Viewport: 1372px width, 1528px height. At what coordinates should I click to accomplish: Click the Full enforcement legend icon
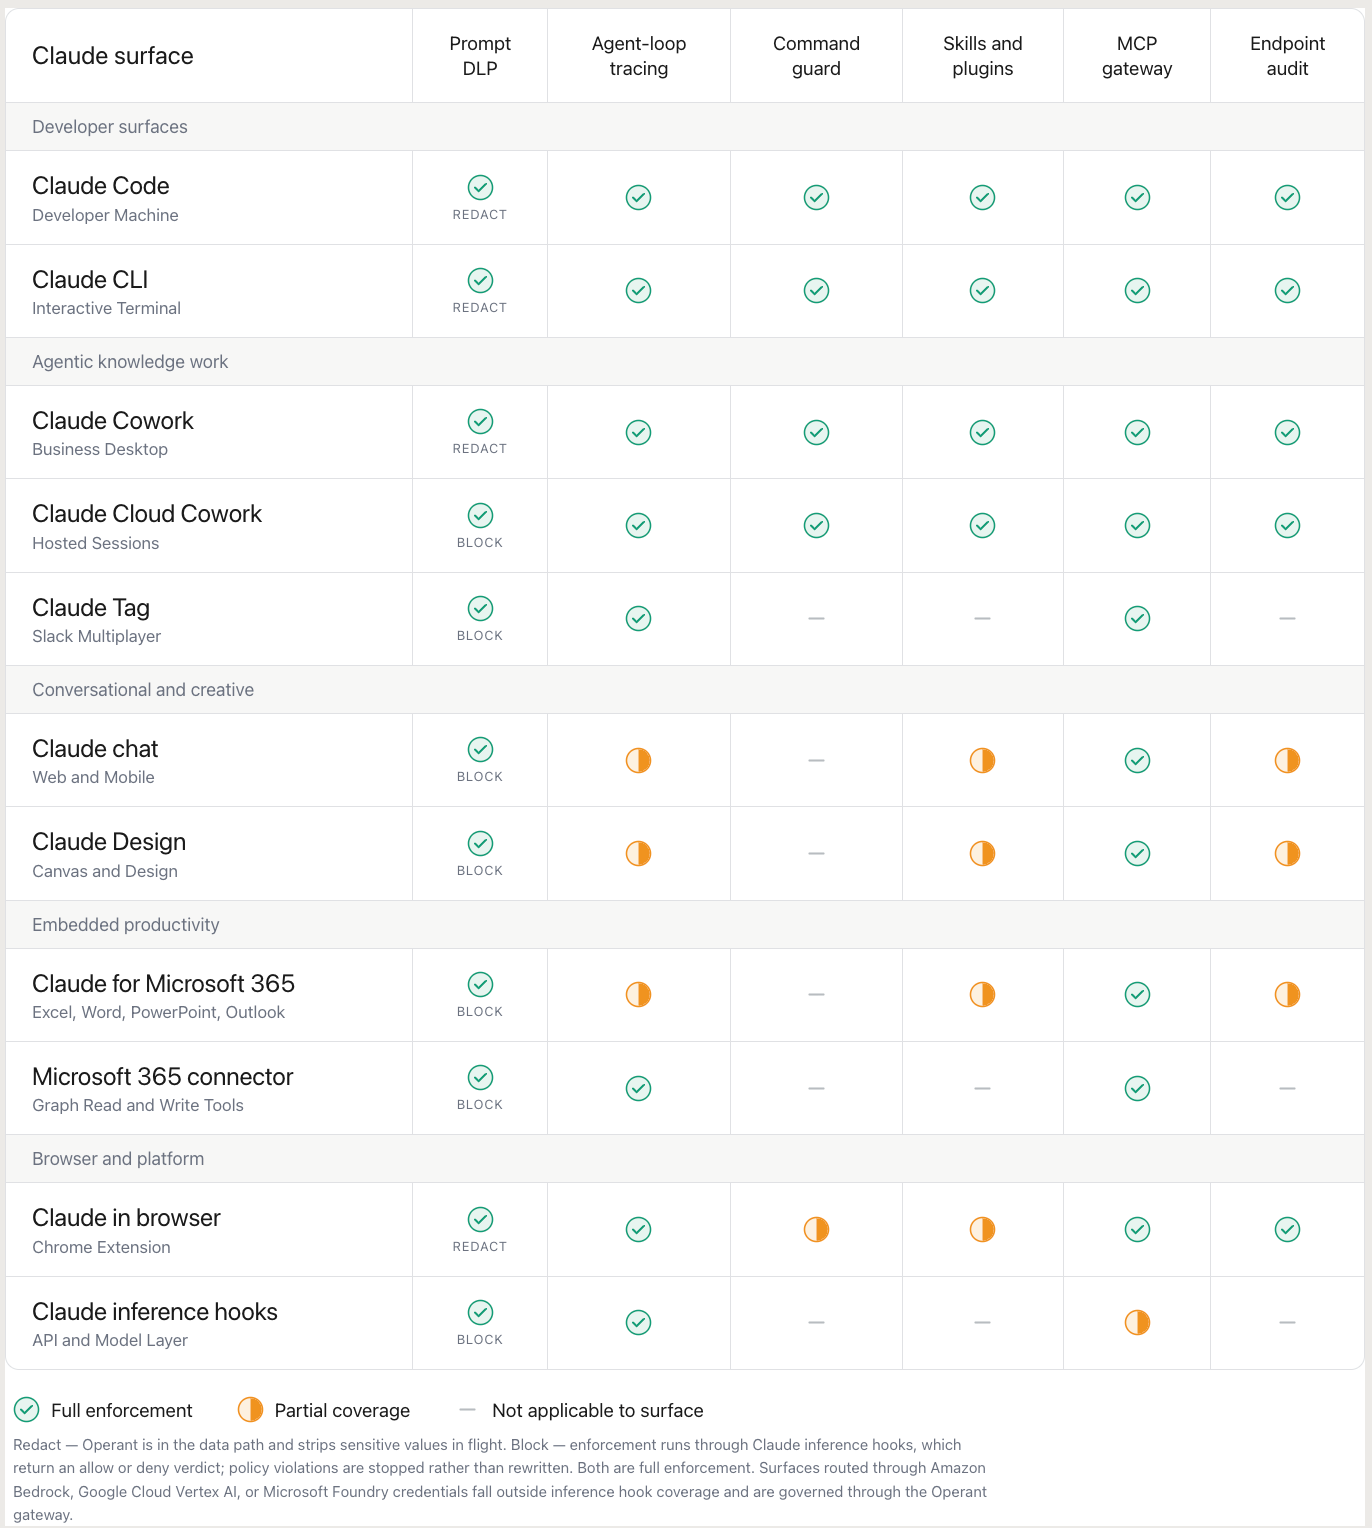(x=27, y=1410)
